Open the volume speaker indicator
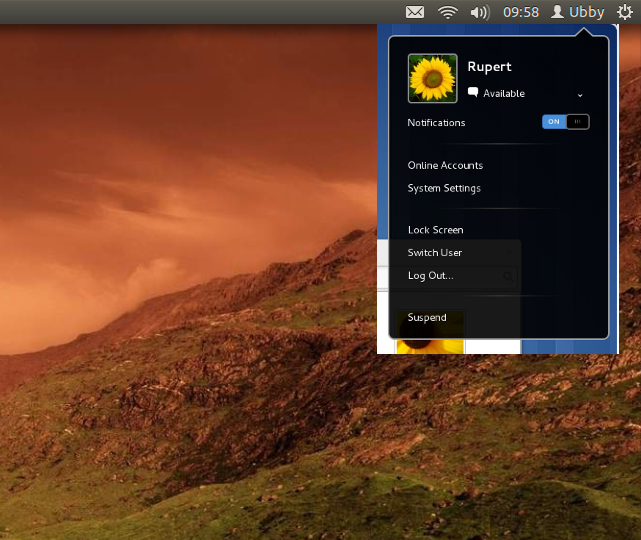This screenshot has height=540, width=641. pyautogui.click(x=479, y=12)
